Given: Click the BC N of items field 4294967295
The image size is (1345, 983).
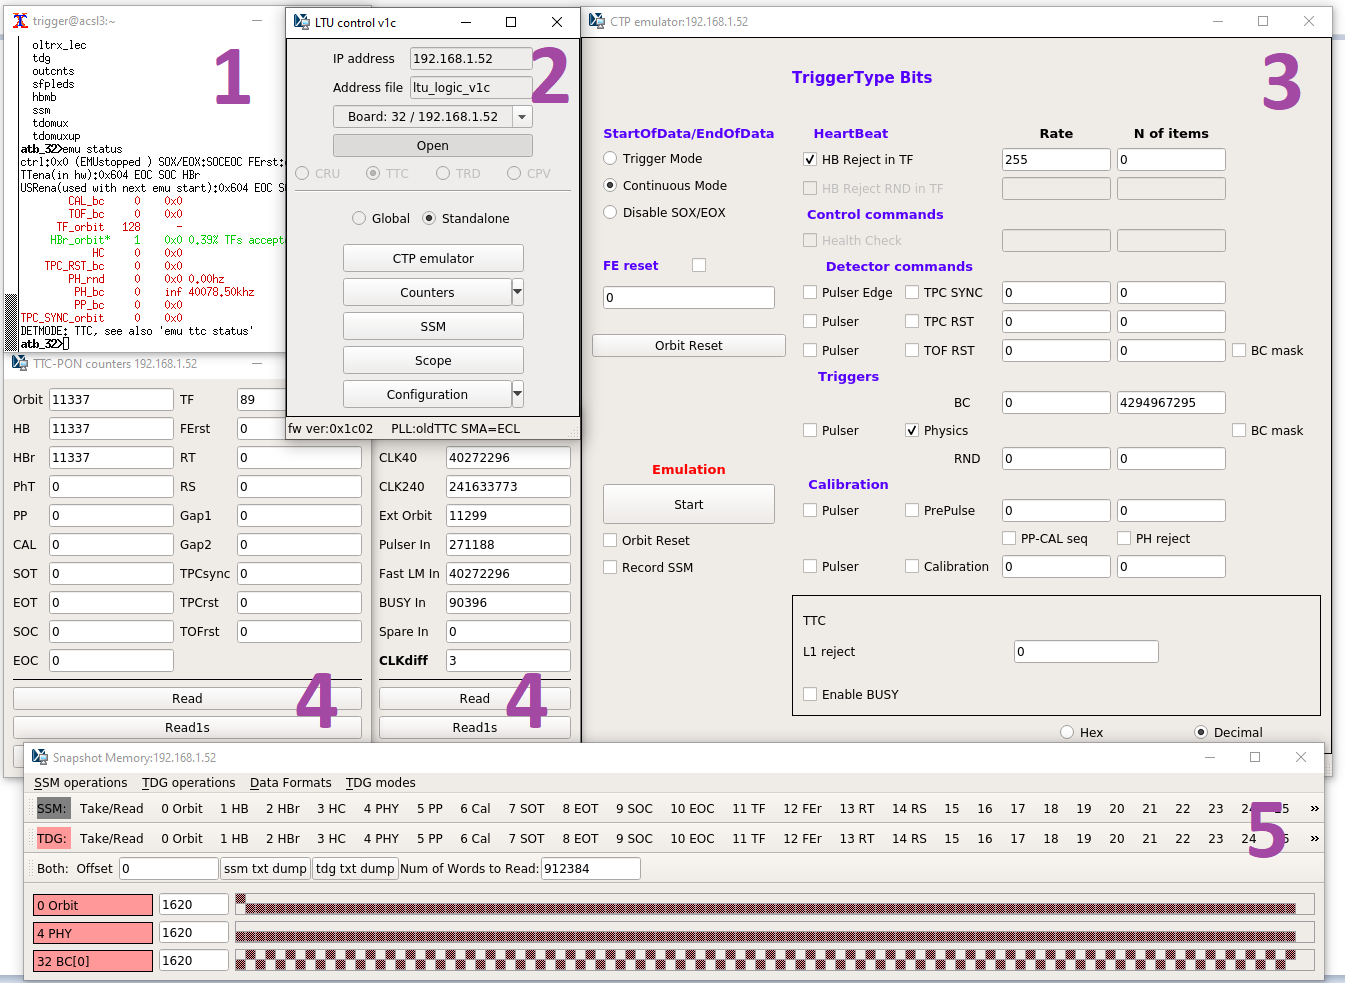Looking at the screenshot, I should pos(1171,402).
